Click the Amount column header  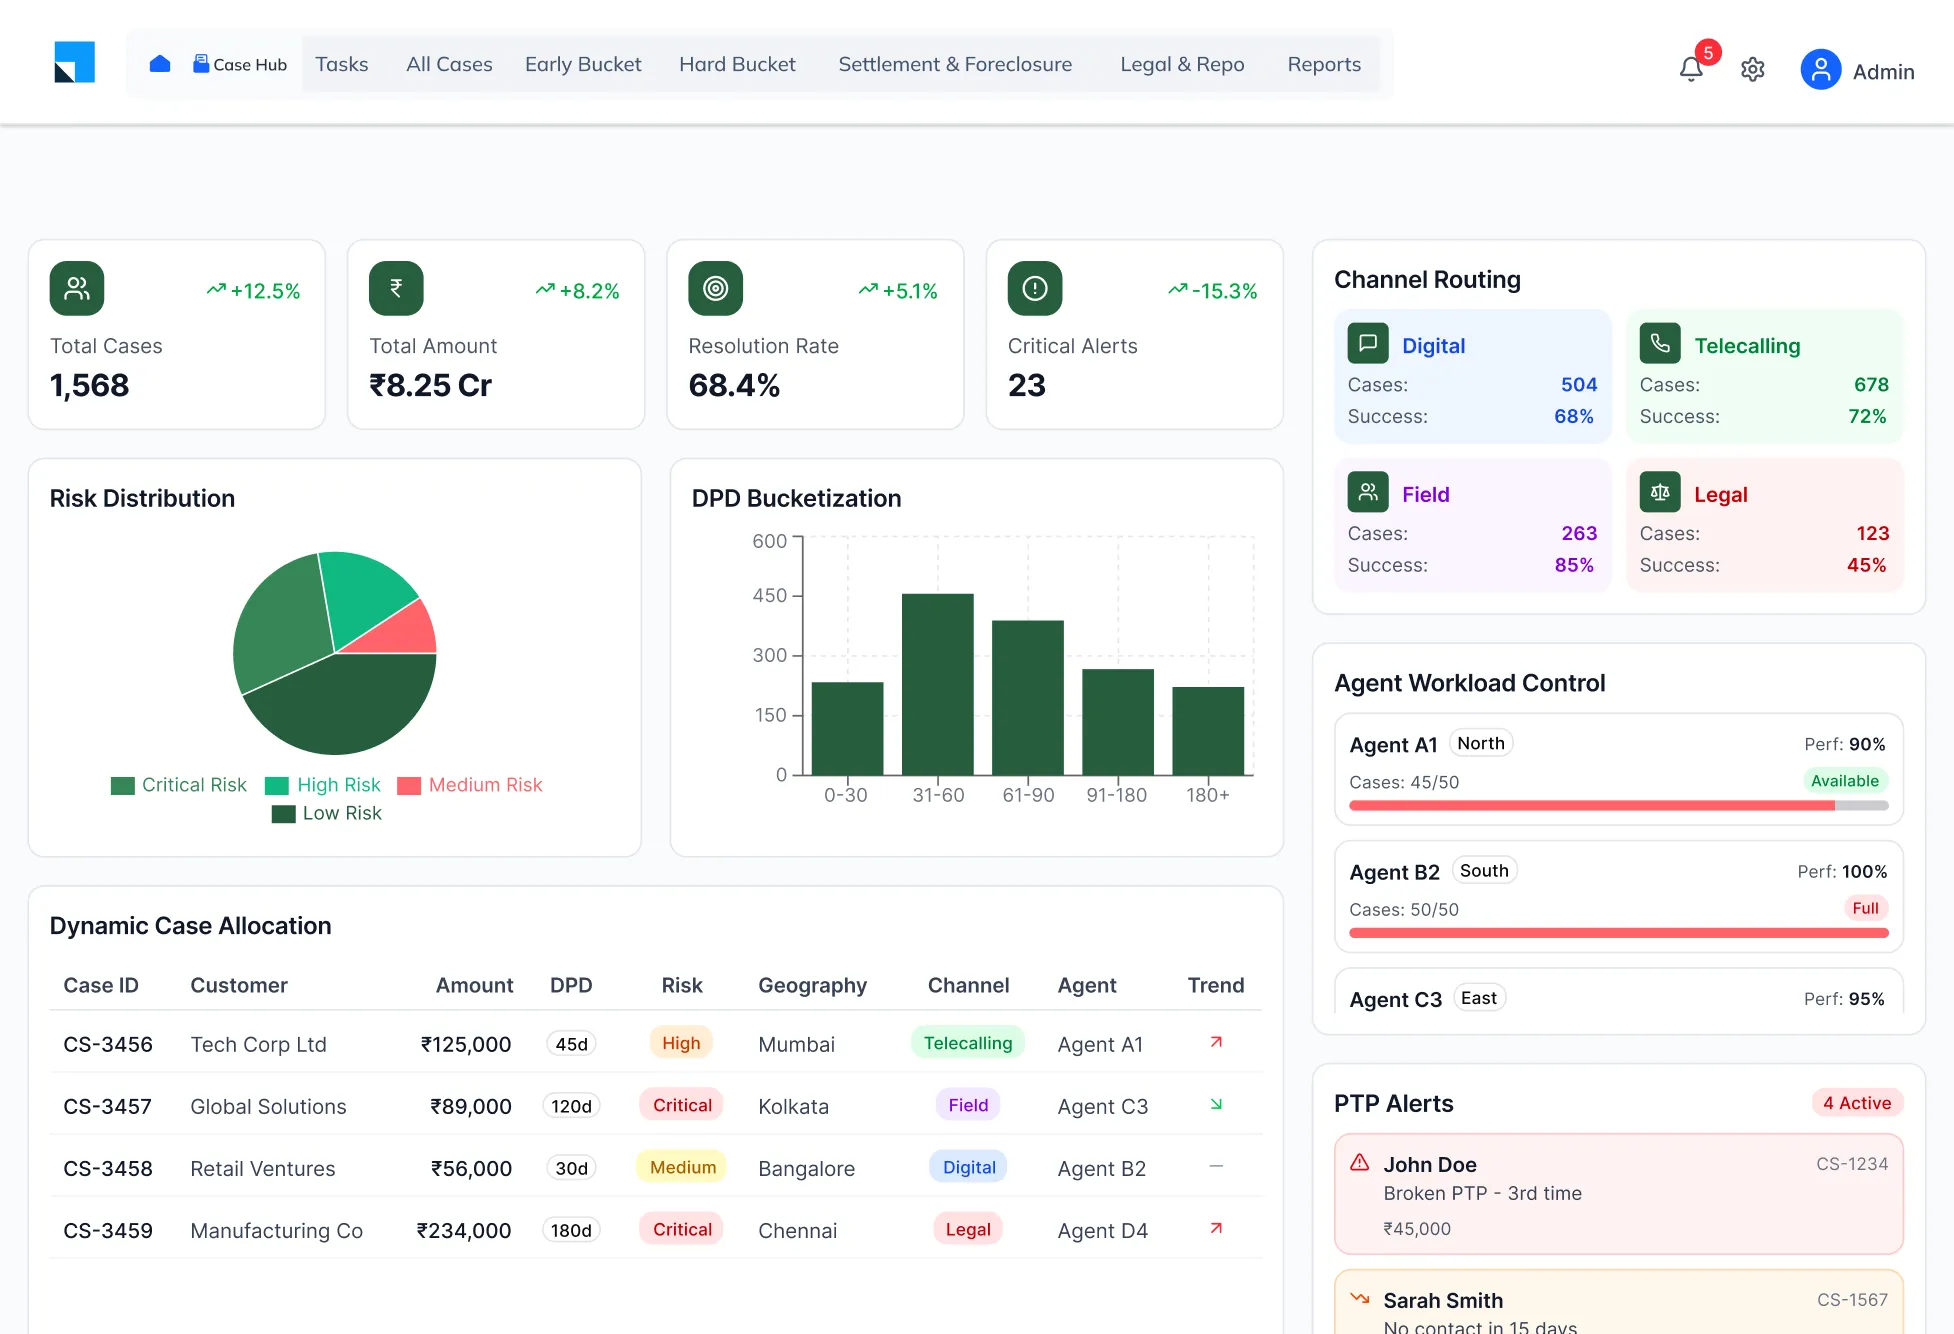pyautogui.click(x=474, y=985)
